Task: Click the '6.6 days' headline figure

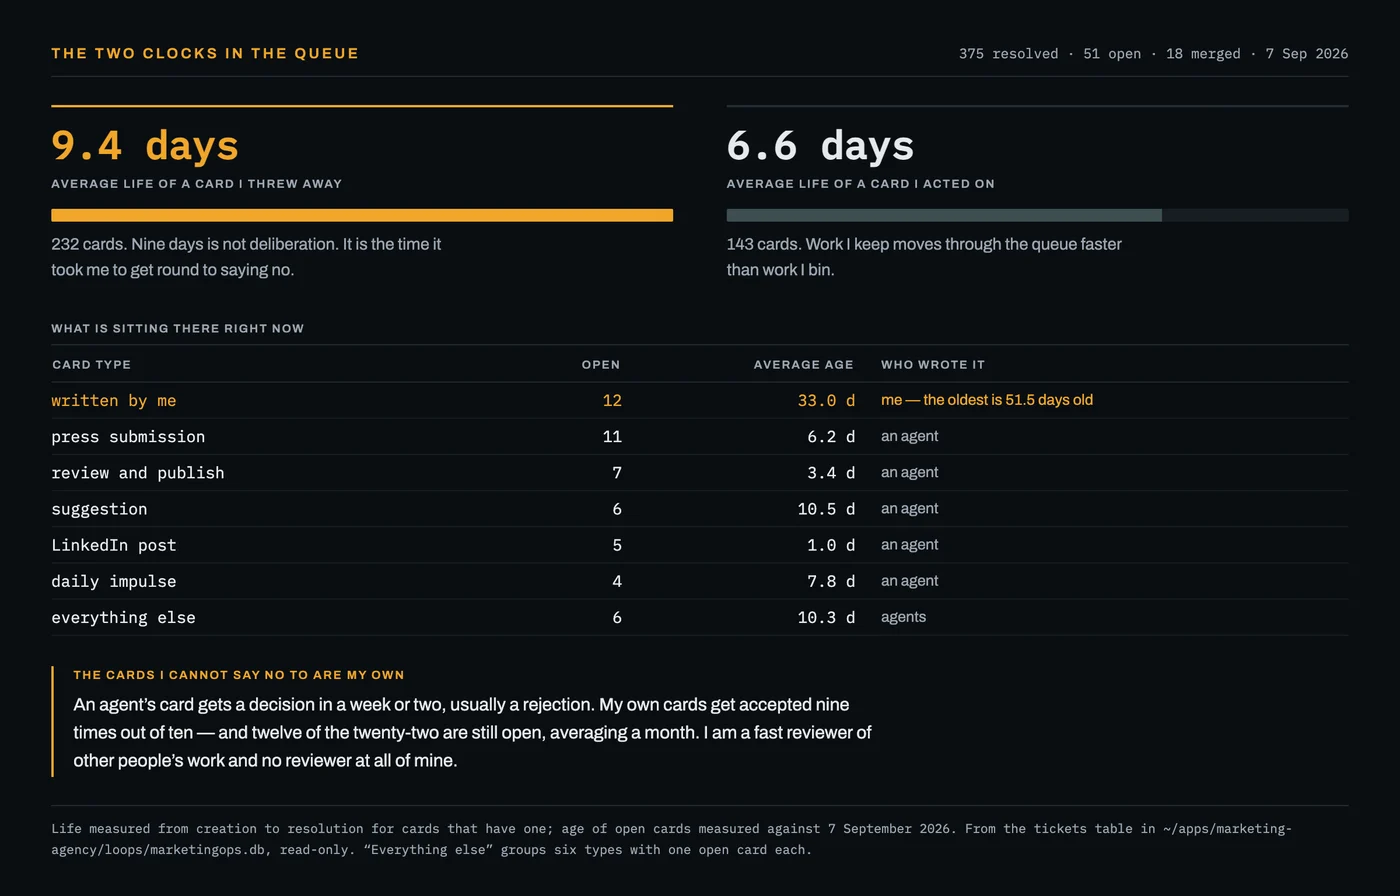Action: [x=820, y=145]
